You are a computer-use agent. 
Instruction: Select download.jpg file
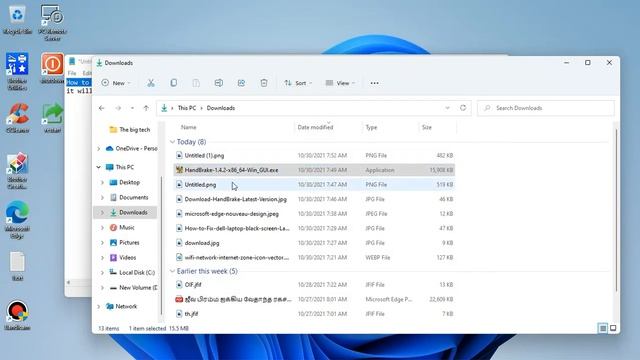click(x=314, y=243)
